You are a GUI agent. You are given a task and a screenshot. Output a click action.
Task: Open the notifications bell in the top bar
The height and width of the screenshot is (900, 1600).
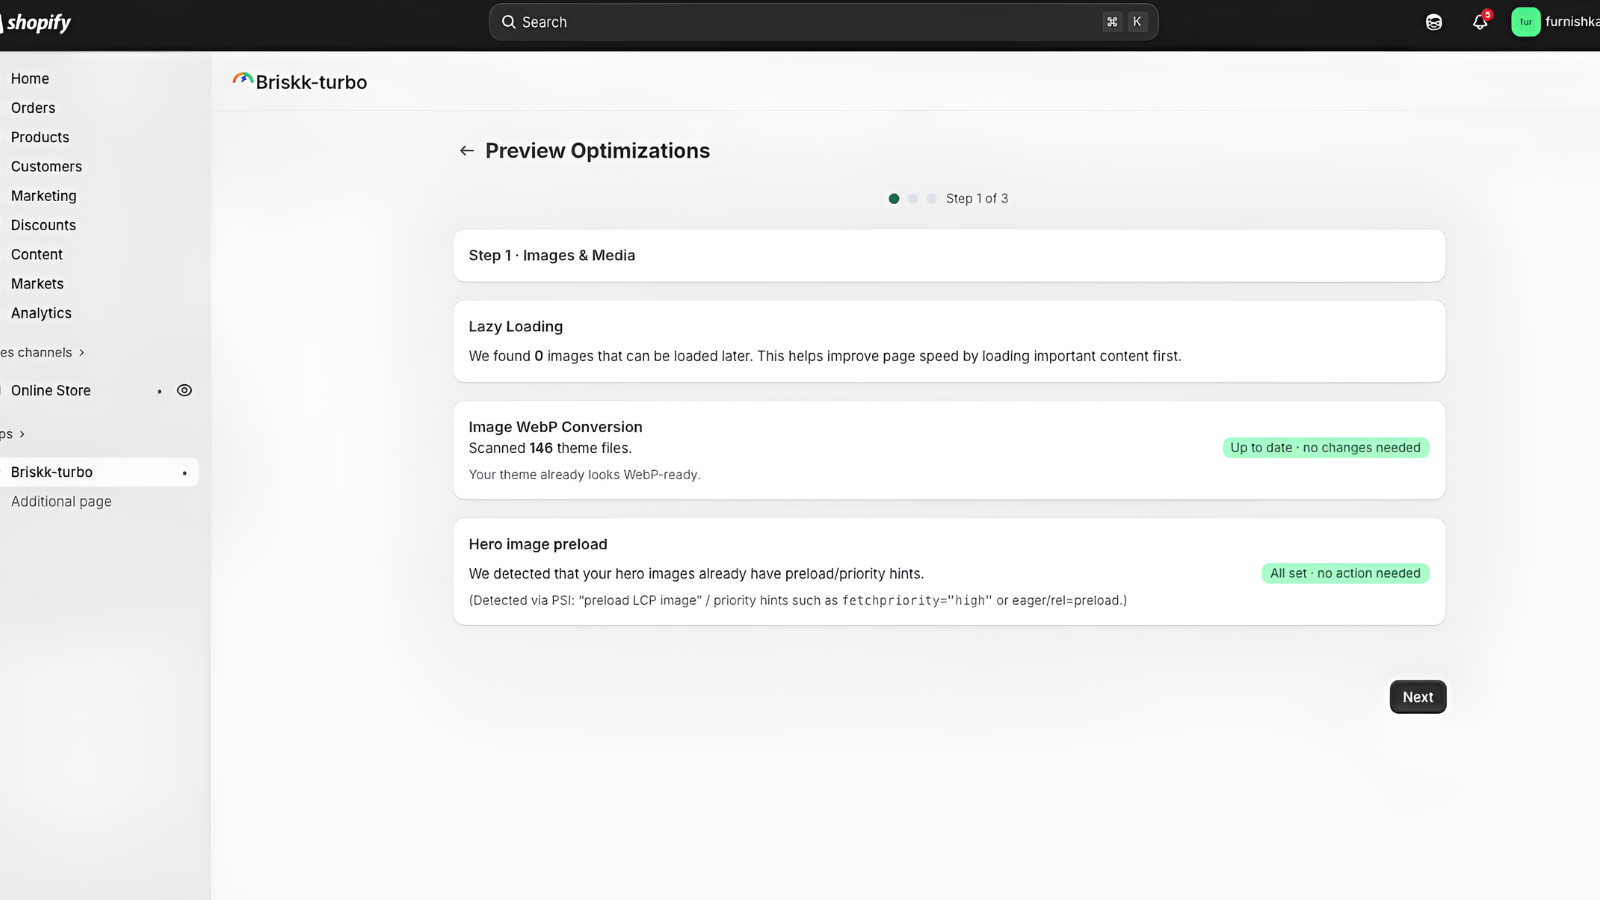tap(1480, 22)
